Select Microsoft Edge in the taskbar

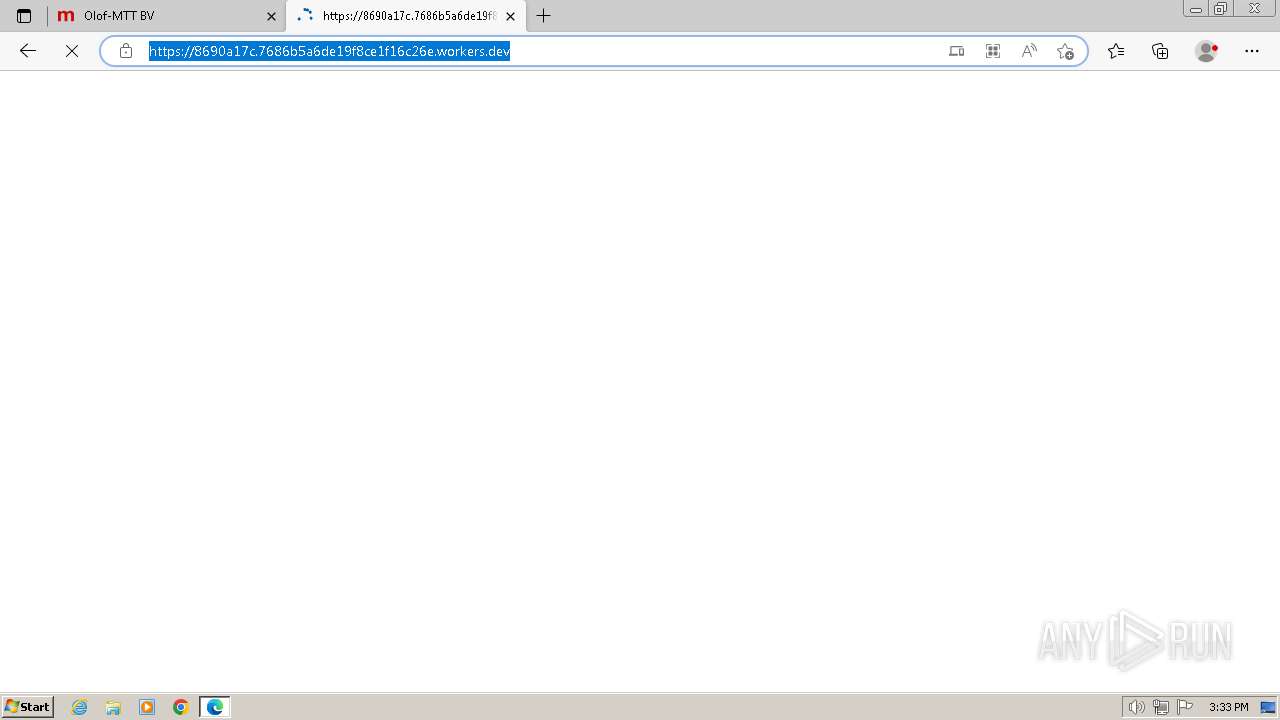point(215,707)
